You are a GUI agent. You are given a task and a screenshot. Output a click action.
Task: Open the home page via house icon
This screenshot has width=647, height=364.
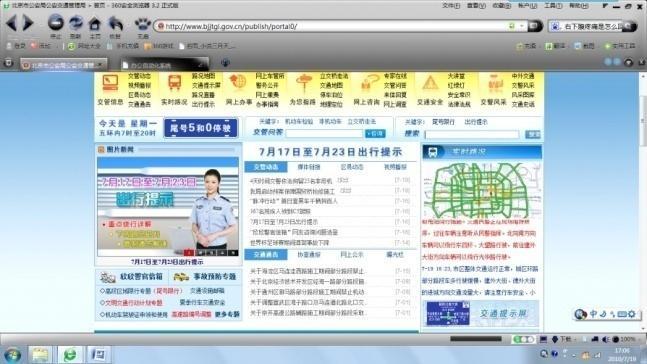point(95,24)
